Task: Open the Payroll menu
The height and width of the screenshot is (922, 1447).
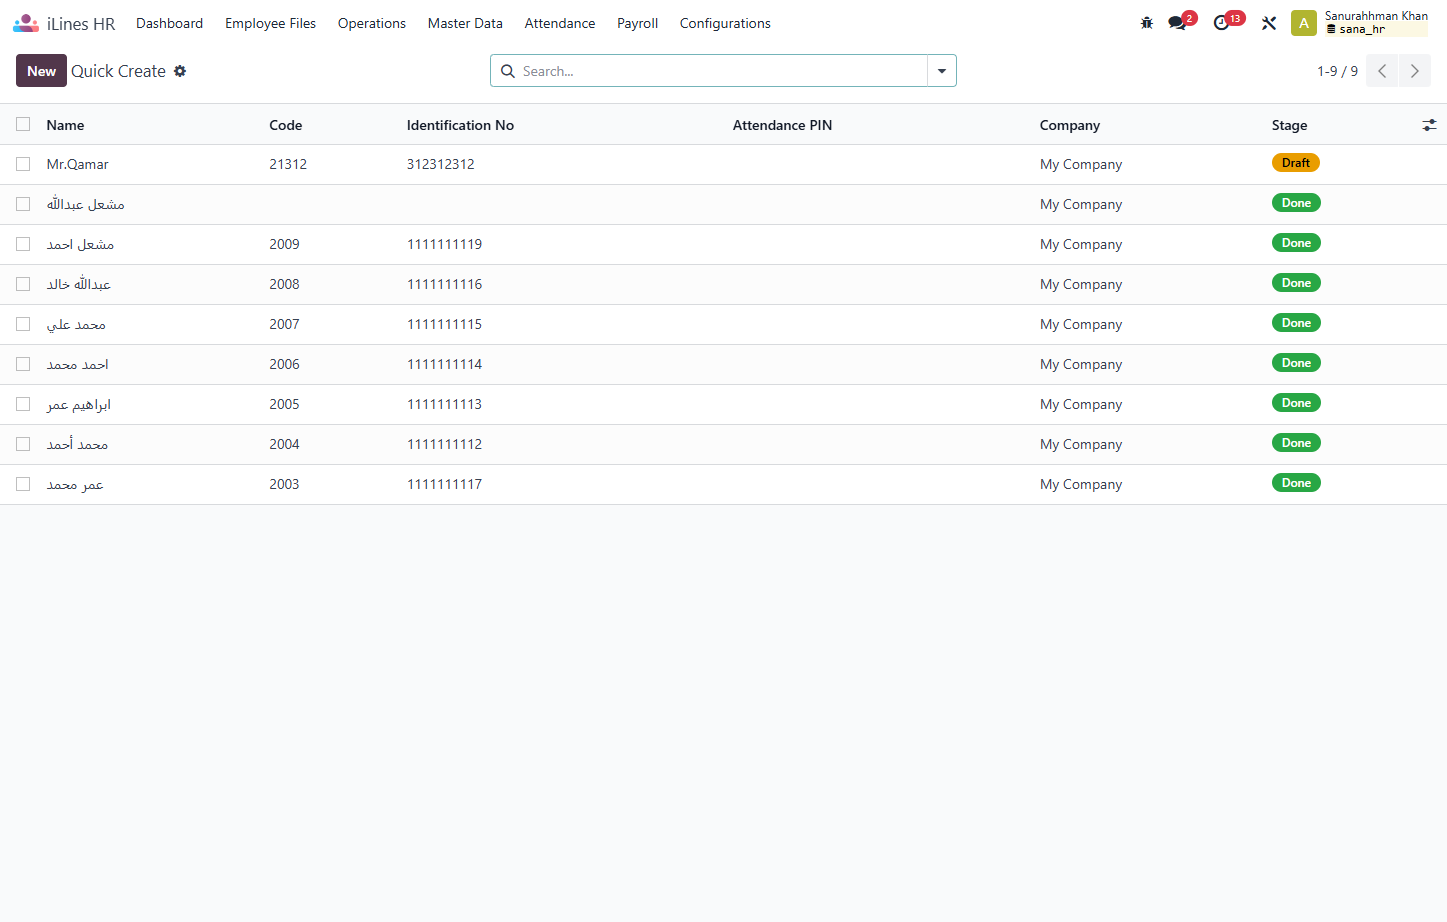Action: [637, 23]
